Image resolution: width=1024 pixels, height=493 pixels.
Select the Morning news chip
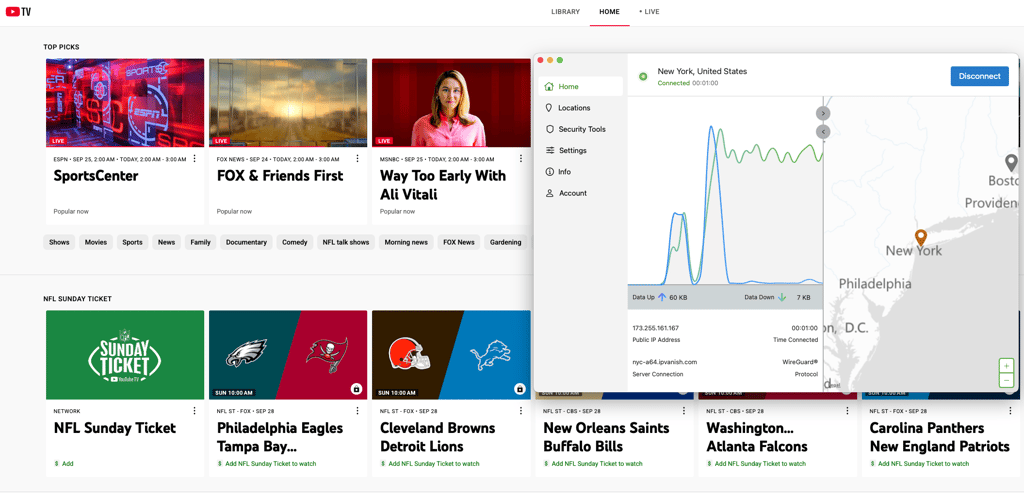click(x=406, y=242)
